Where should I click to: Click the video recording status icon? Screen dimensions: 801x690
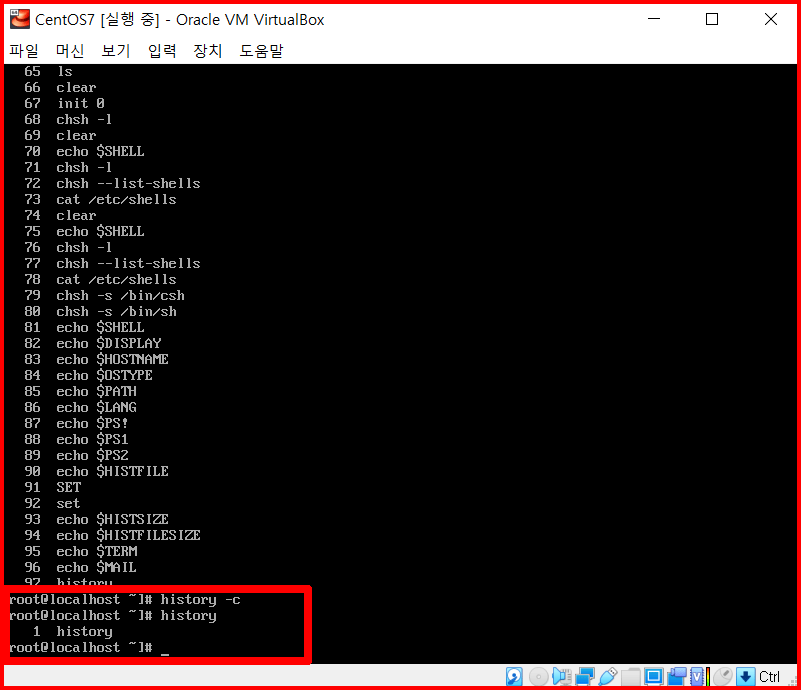[677, 677]
